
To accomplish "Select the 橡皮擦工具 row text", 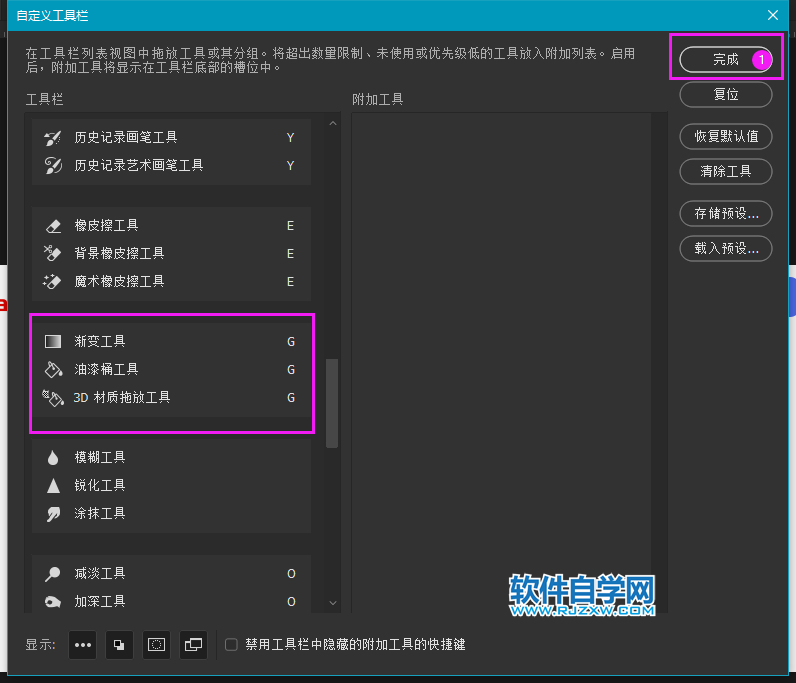I will pos(106,225).
